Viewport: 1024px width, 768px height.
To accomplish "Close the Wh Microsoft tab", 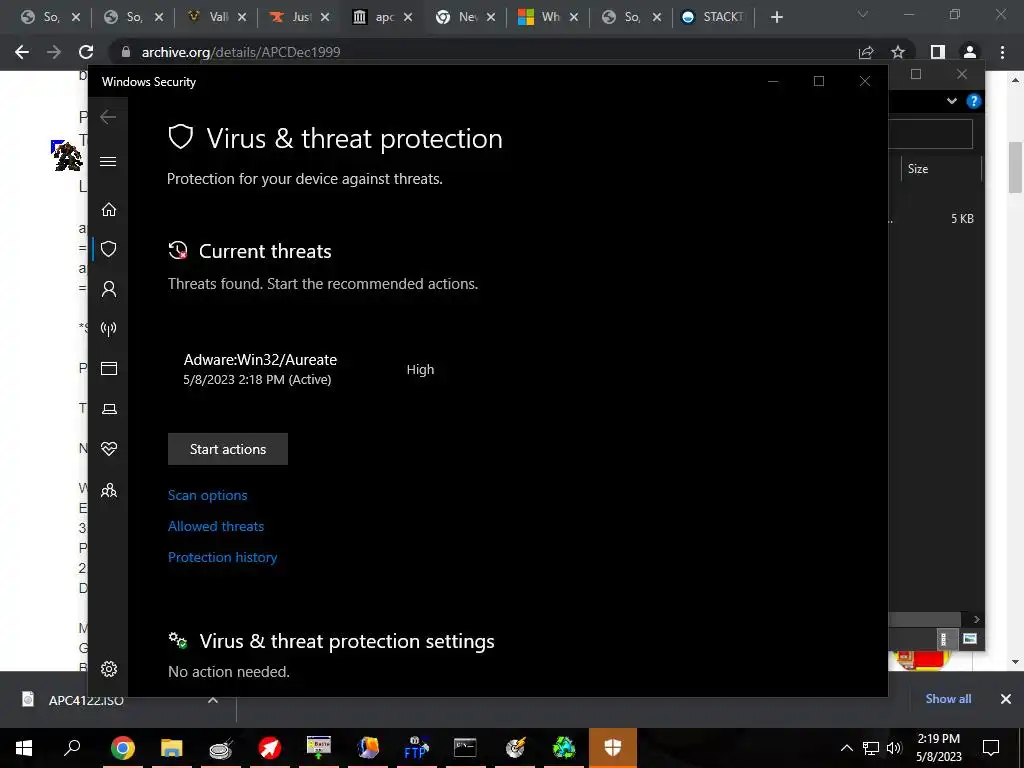I will pyautogui.click(x=574, y=17).
